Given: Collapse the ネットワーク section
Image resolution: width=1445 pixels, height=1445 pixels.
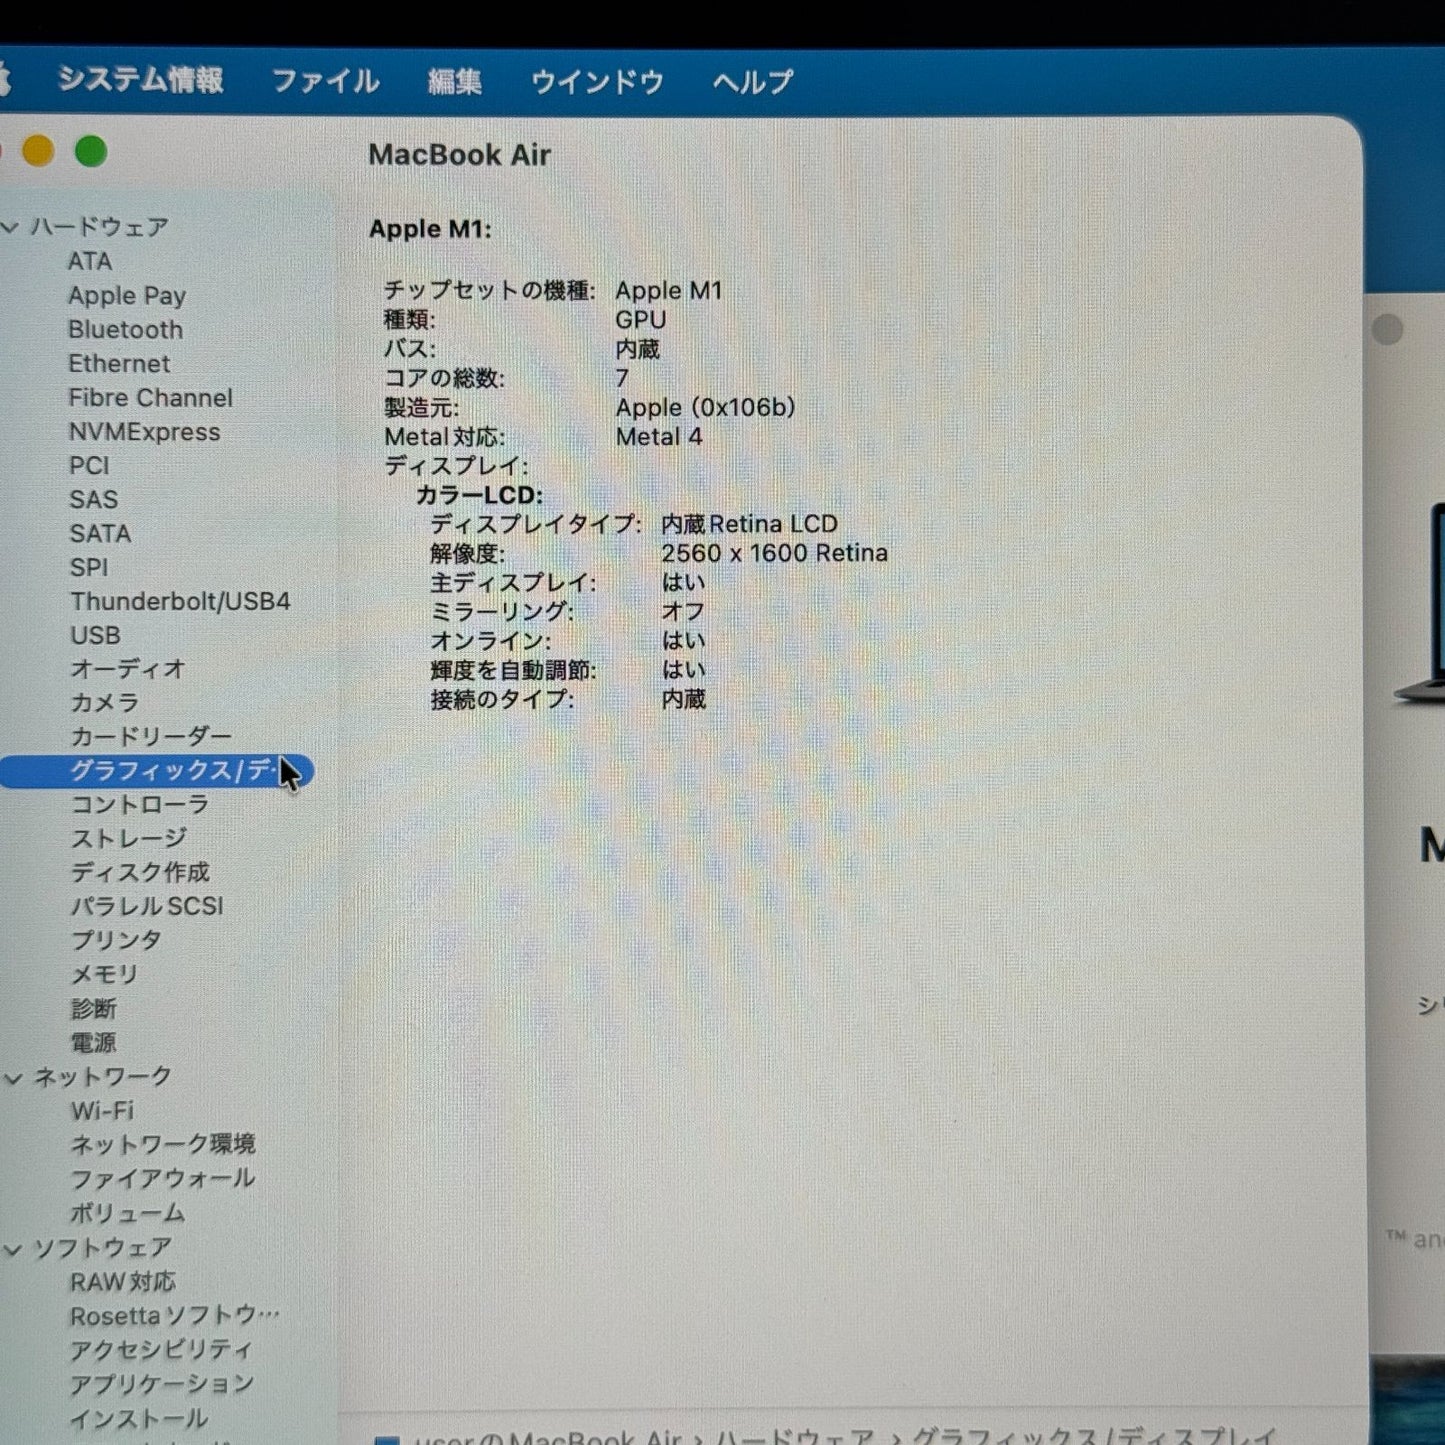Looking at the screenshot, I should tap(13, 1078).
